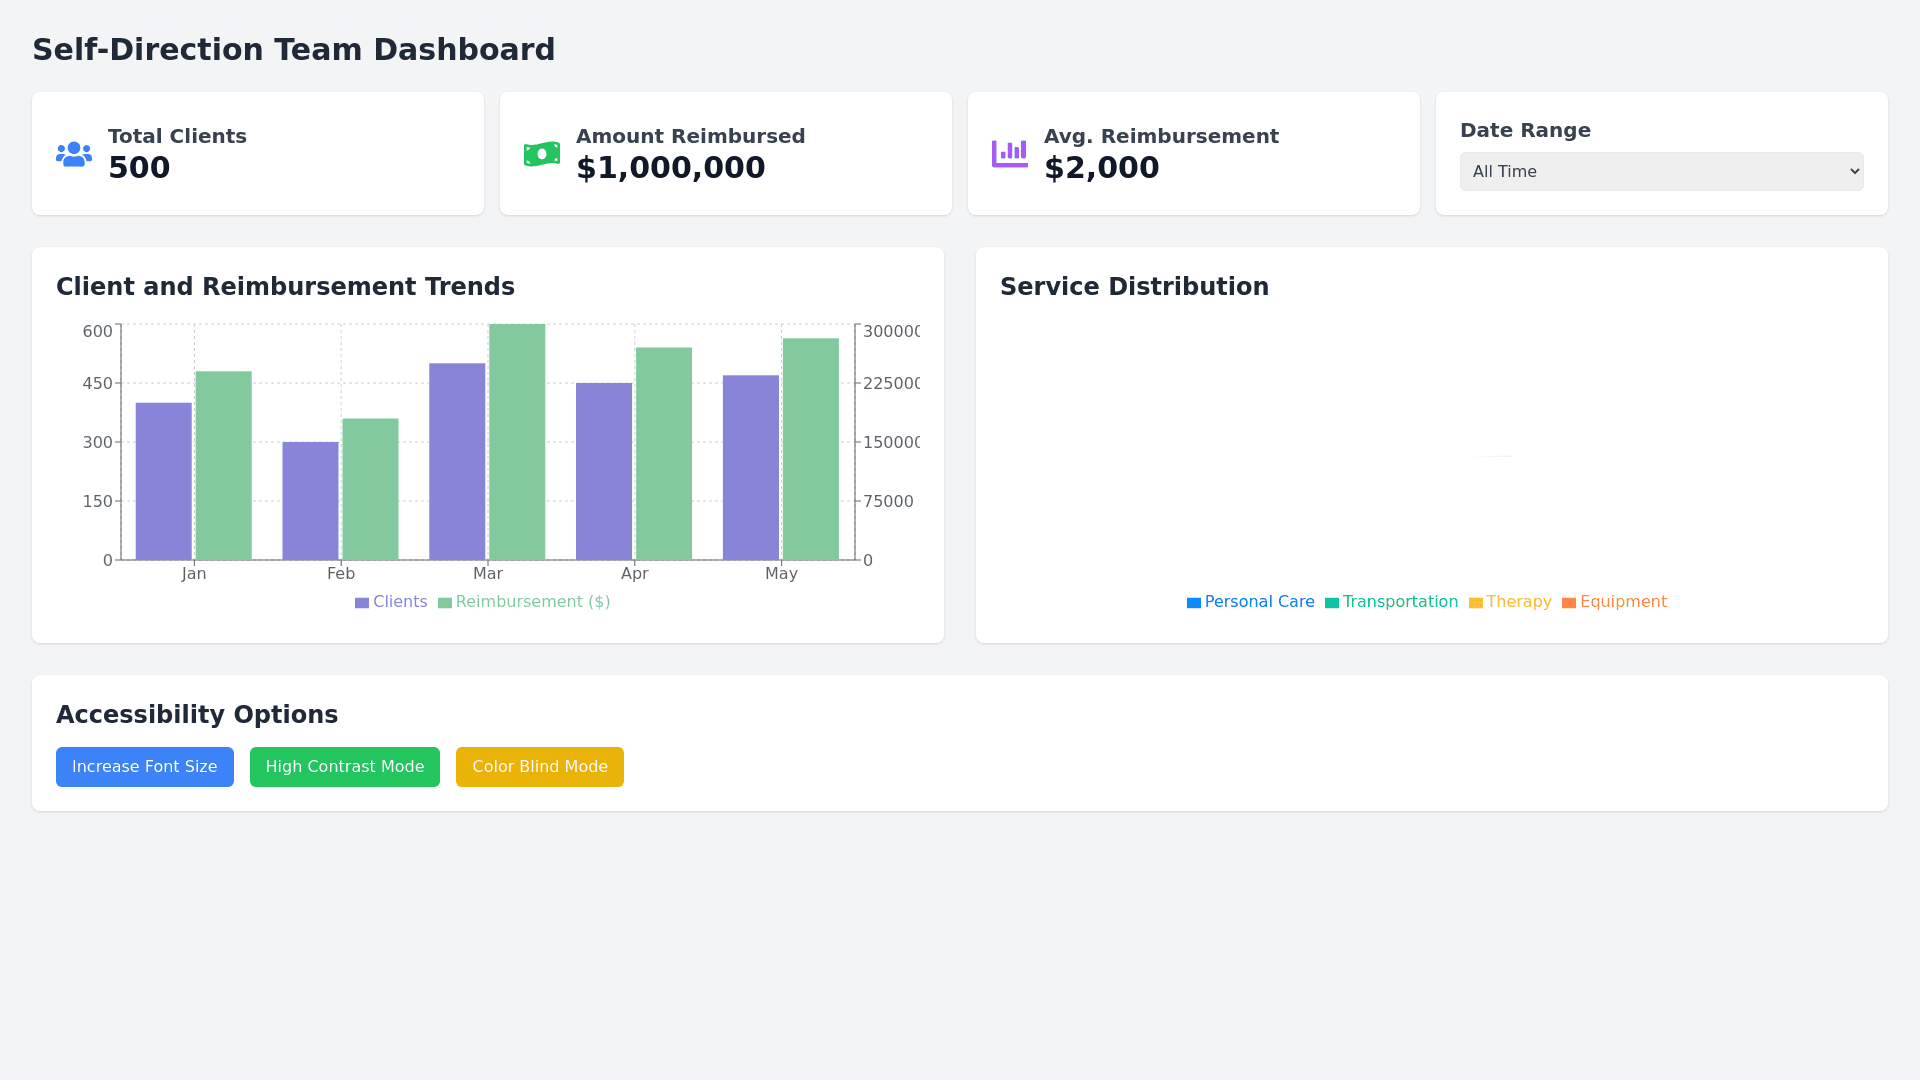The image size is (1920, 1080).
Task: Click the purple bar chart icon
Action: click(x=1009, y=154)
